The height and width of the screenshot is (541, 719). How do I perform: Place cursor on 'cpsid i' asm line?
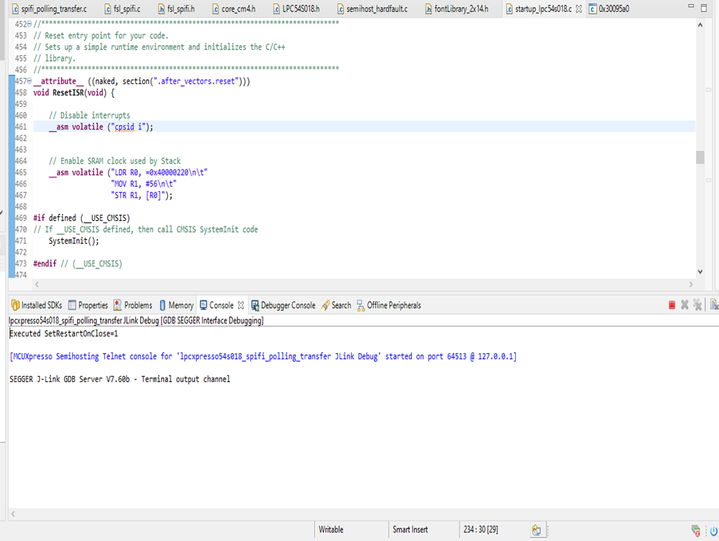point(101,127)
